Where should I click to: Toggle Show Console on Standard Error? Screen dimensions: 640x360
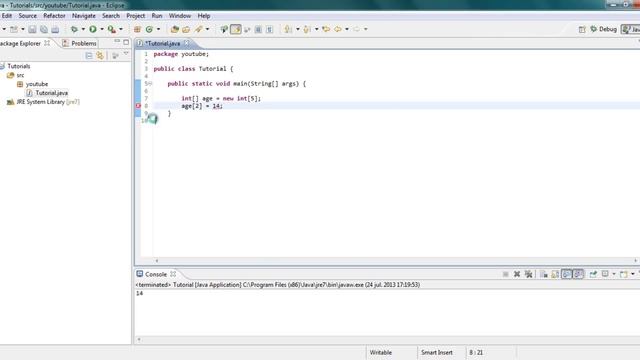[x=578, y=274]
